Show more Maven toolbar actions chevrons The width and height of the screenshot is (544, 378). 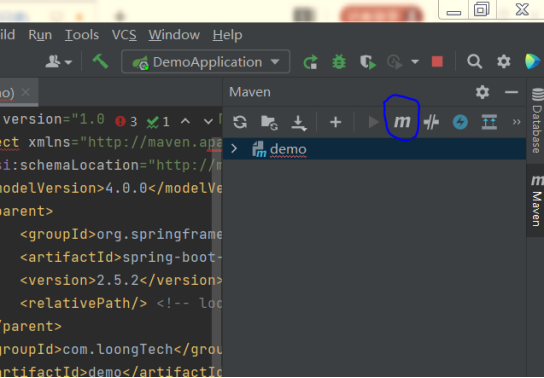[517, 122]
